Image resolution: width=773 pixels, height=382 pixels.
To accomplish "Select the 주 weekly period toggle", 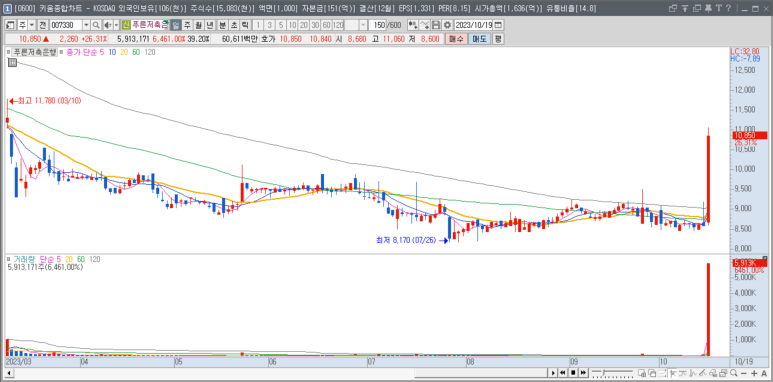I will 187,25.
